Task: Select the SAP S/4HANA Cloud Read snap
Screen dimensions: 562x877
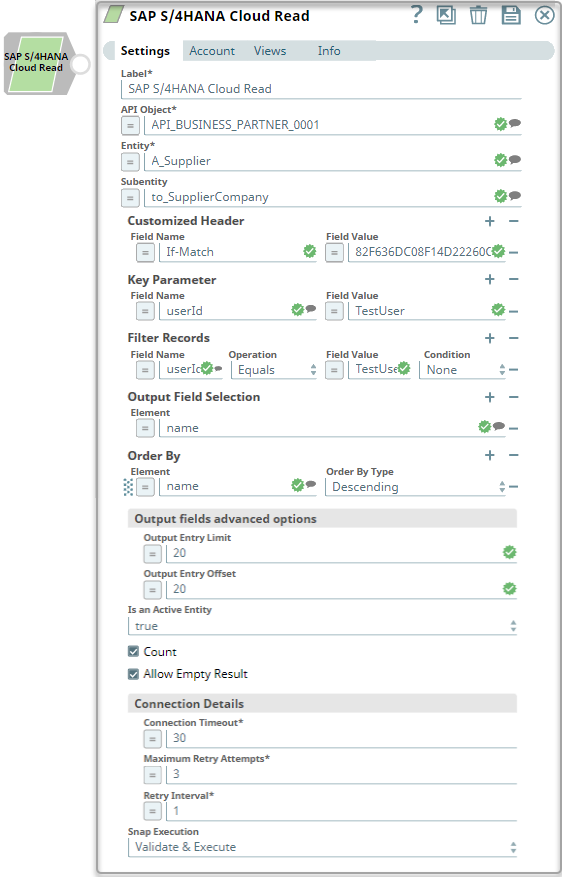Action: pos(36,63)
